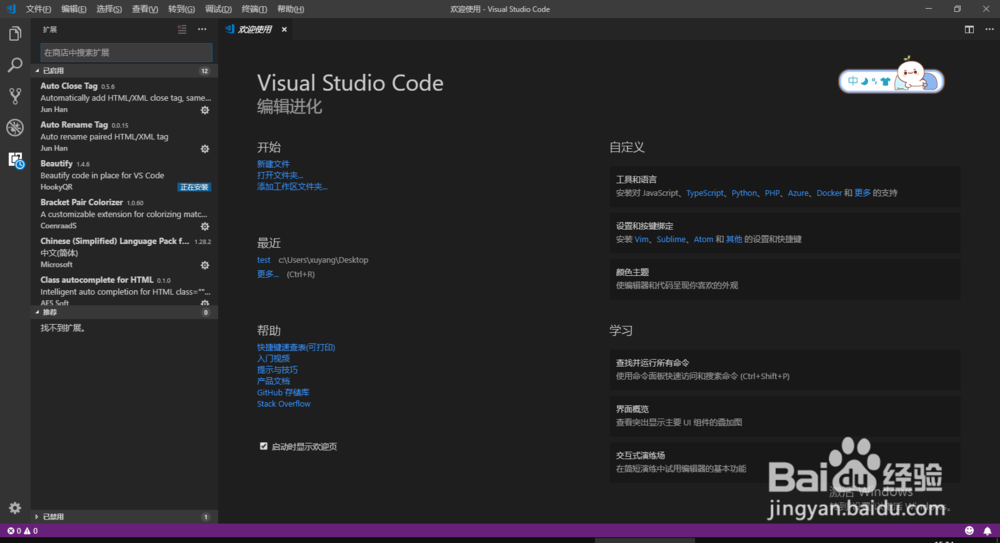Image resolution: width=1000 pixels, height=543 pixels.
Task: Click the Python language link
Action: [x=744, y=193]
